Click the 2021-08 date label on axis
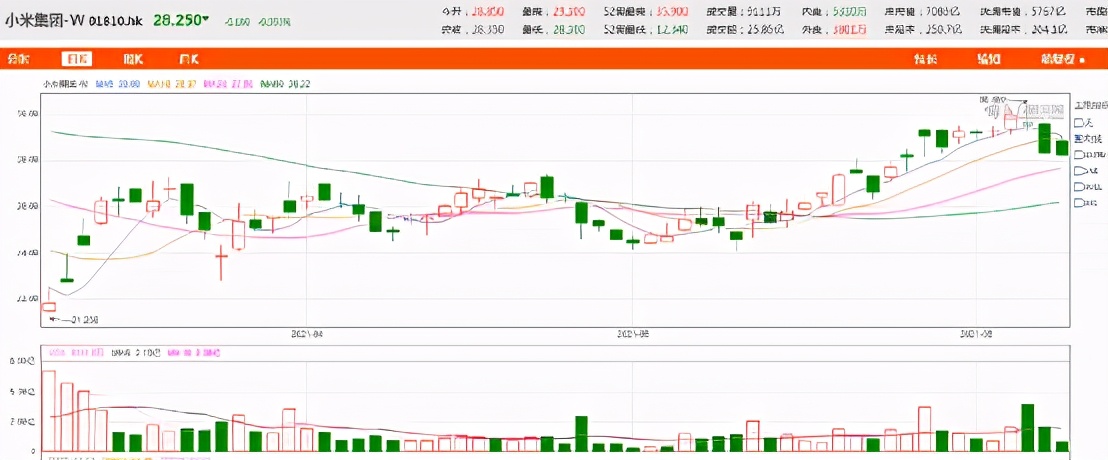This screenshot has width=1108, height=460. (x=975, y=332)
